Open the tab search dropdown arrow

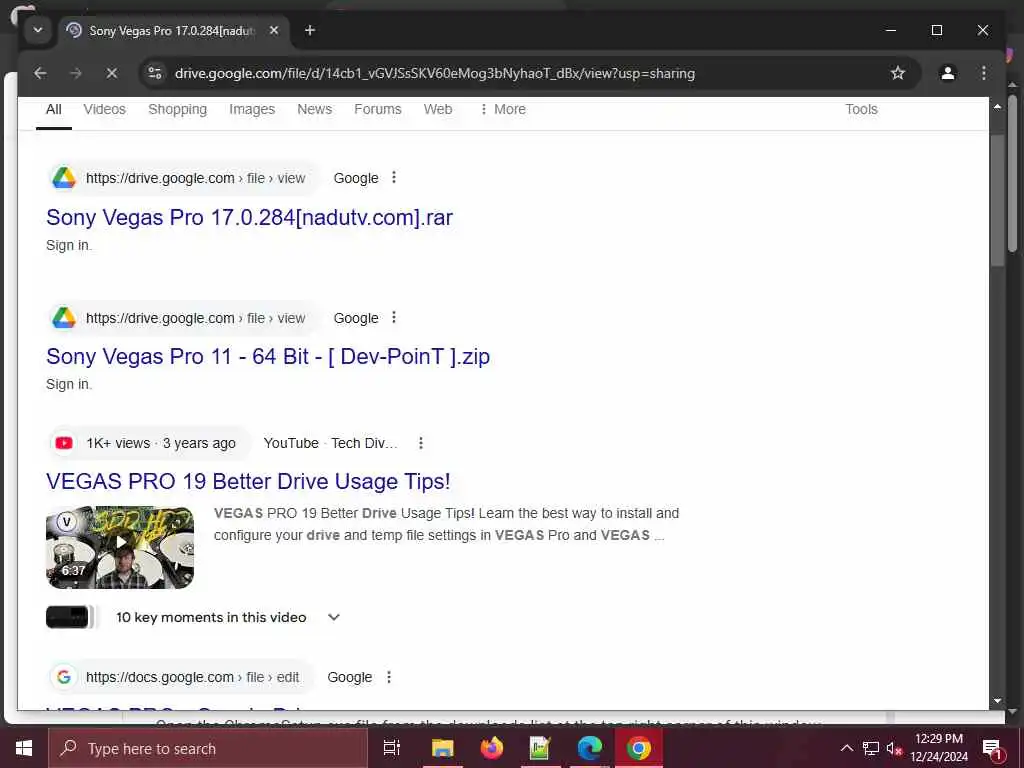pos(38,30)
